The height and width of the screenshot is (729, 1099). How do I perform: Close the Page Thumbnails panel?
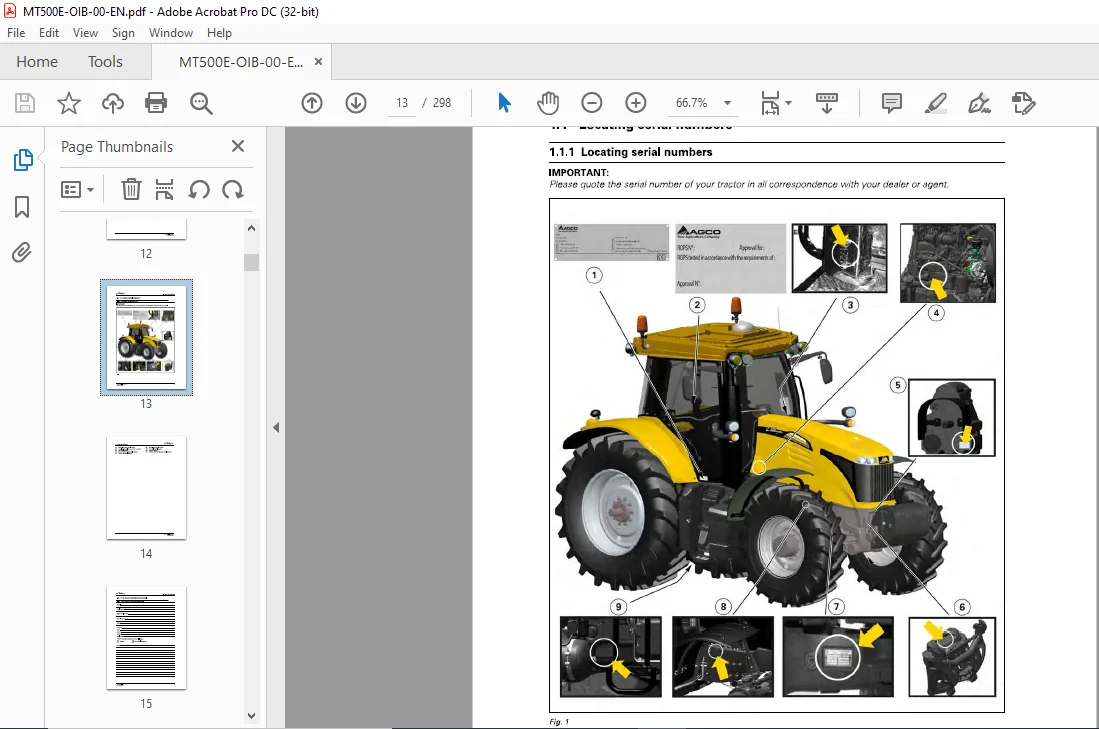pyautogui.click(x=238, y=146)
